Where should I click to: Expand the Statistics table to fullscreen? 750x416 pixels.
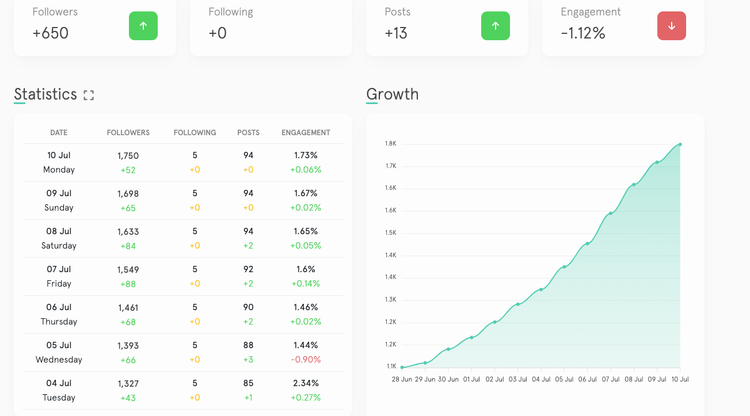click(89, 96)
